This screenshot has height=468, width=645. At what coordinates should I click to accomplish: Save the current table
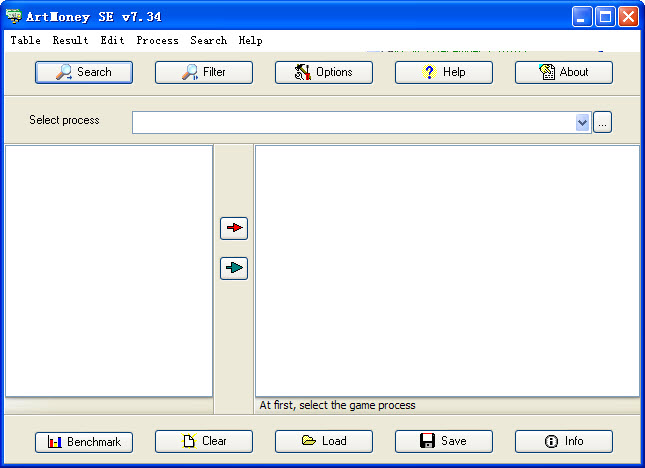pos(444,441)
